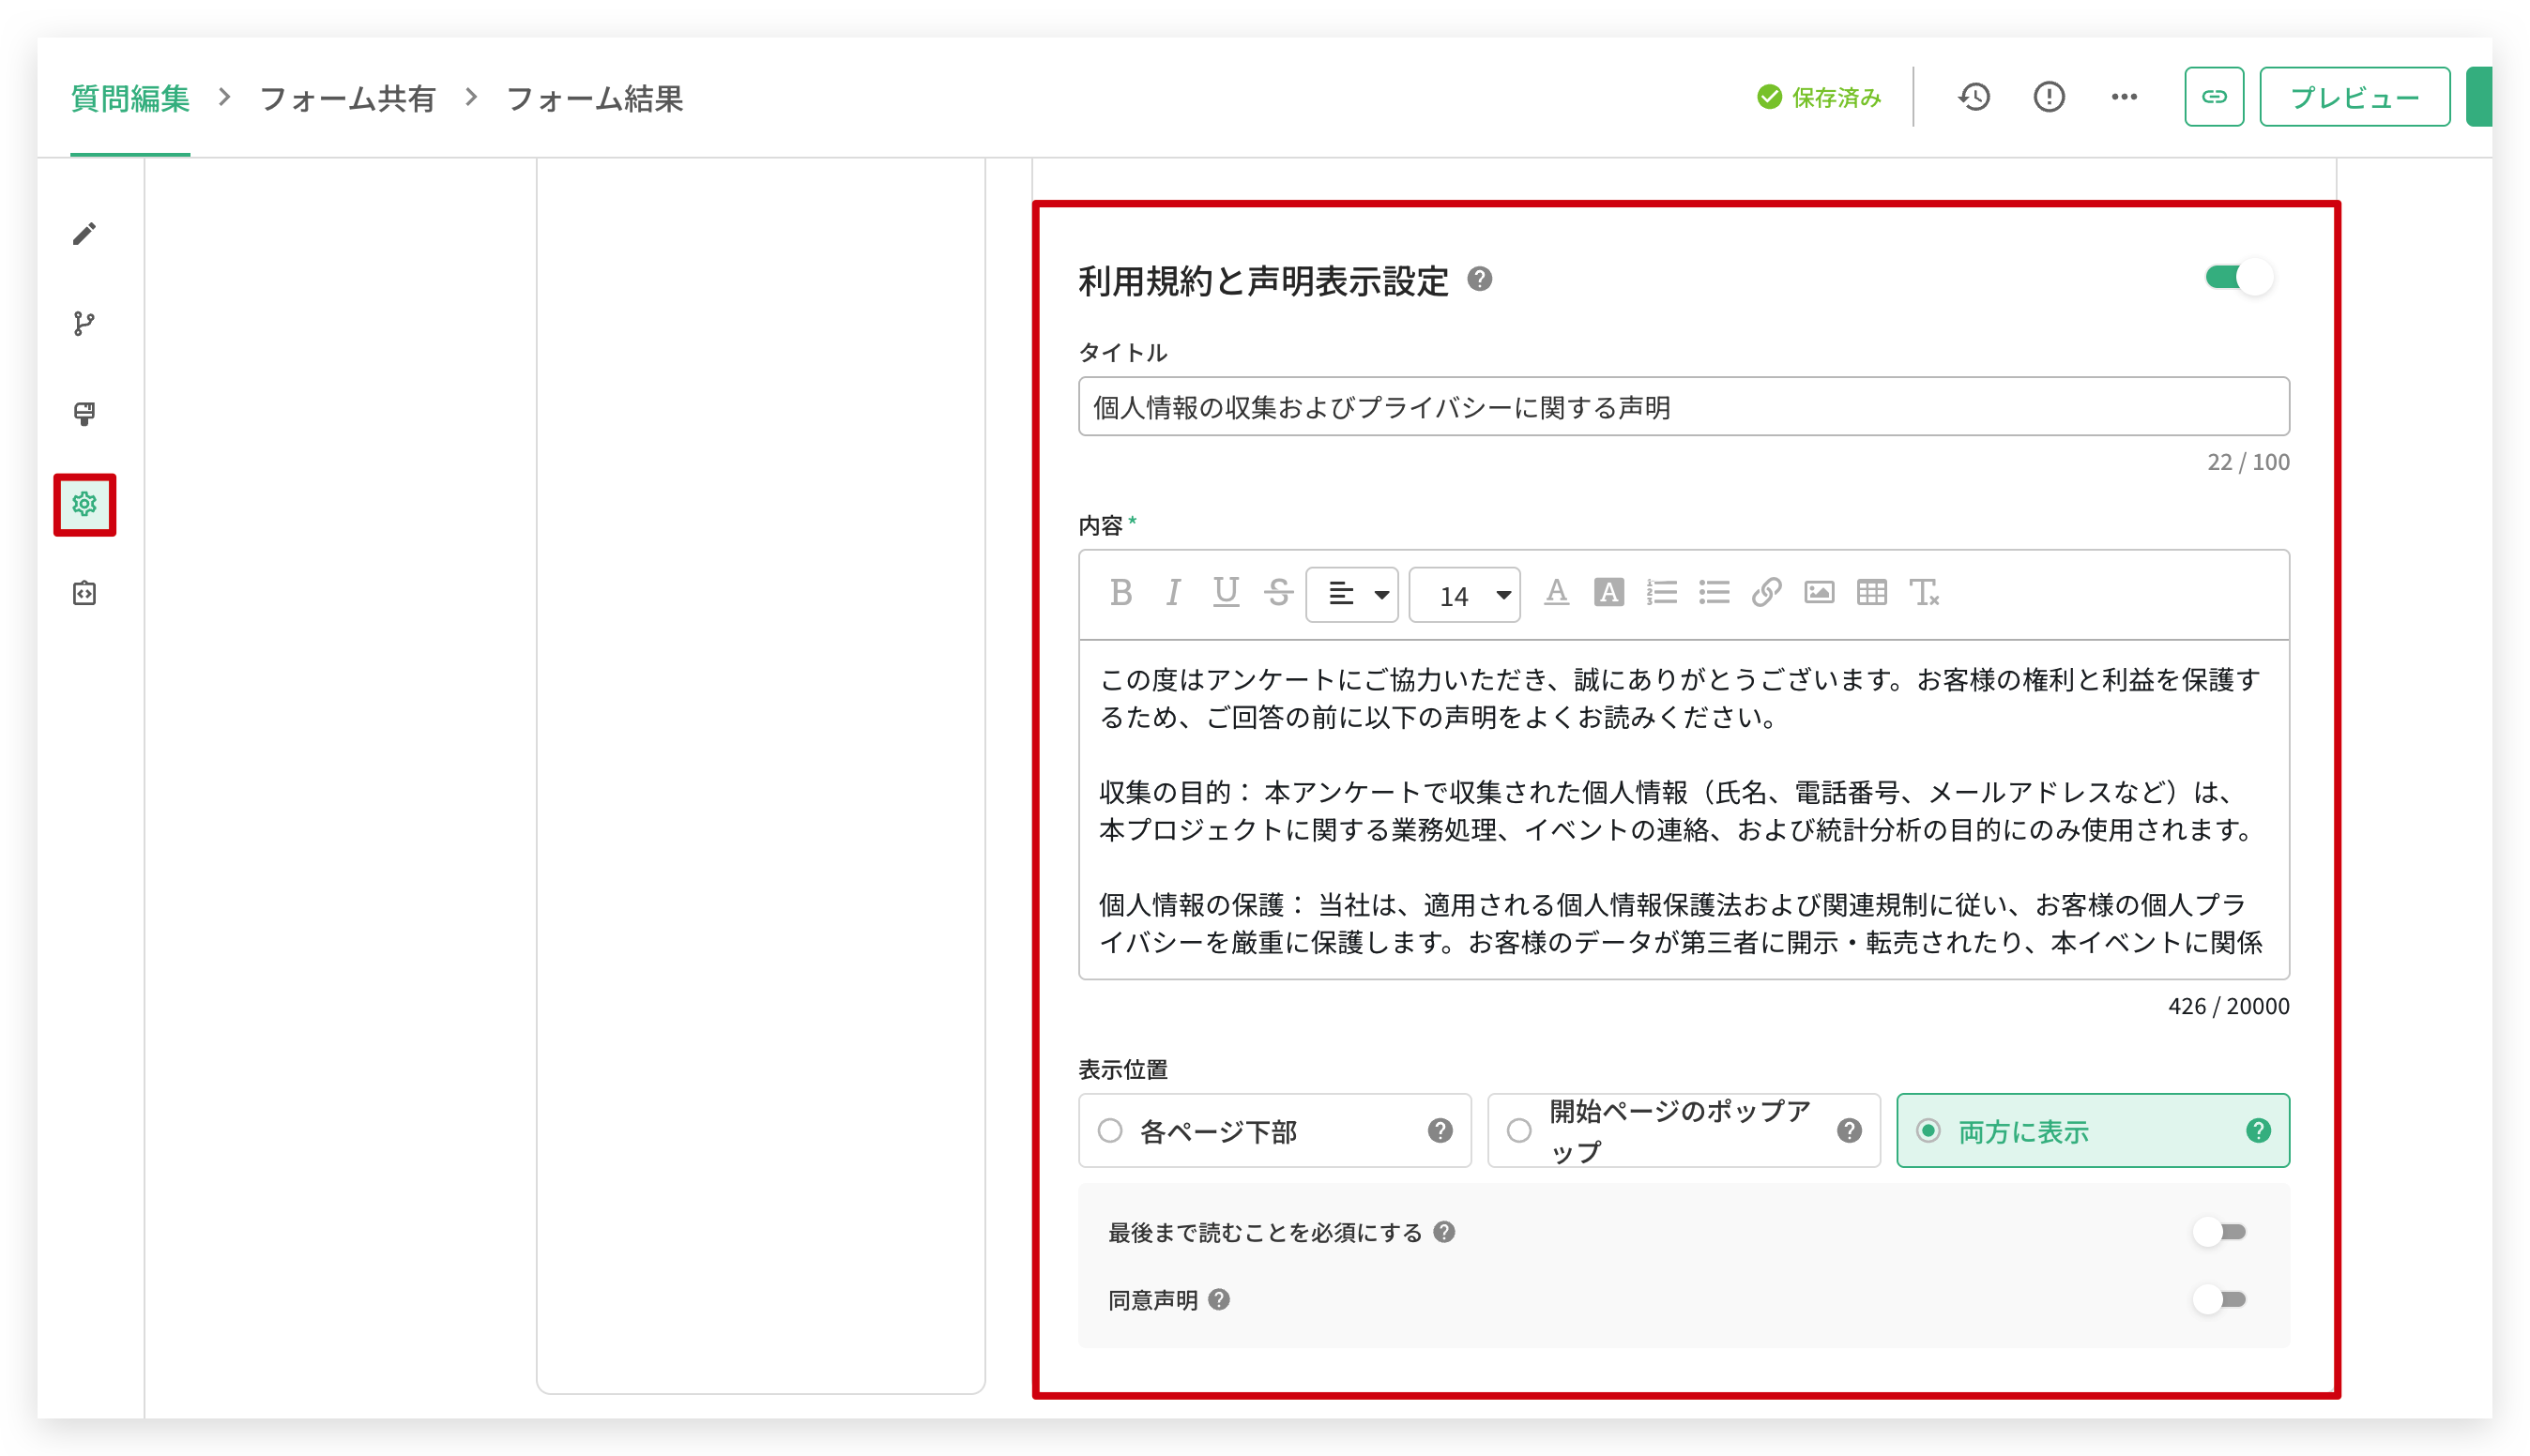Open the three-dots more options menu

2124,97
